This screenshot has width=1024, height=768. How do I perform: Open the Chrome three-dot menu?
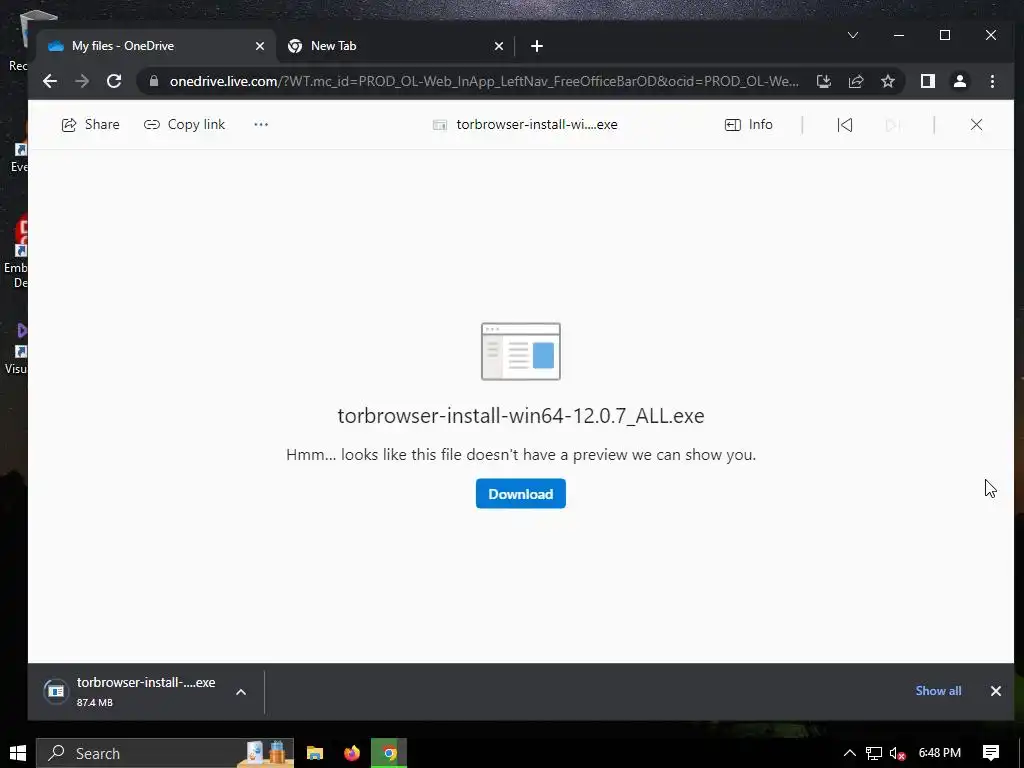coord(993,81)
